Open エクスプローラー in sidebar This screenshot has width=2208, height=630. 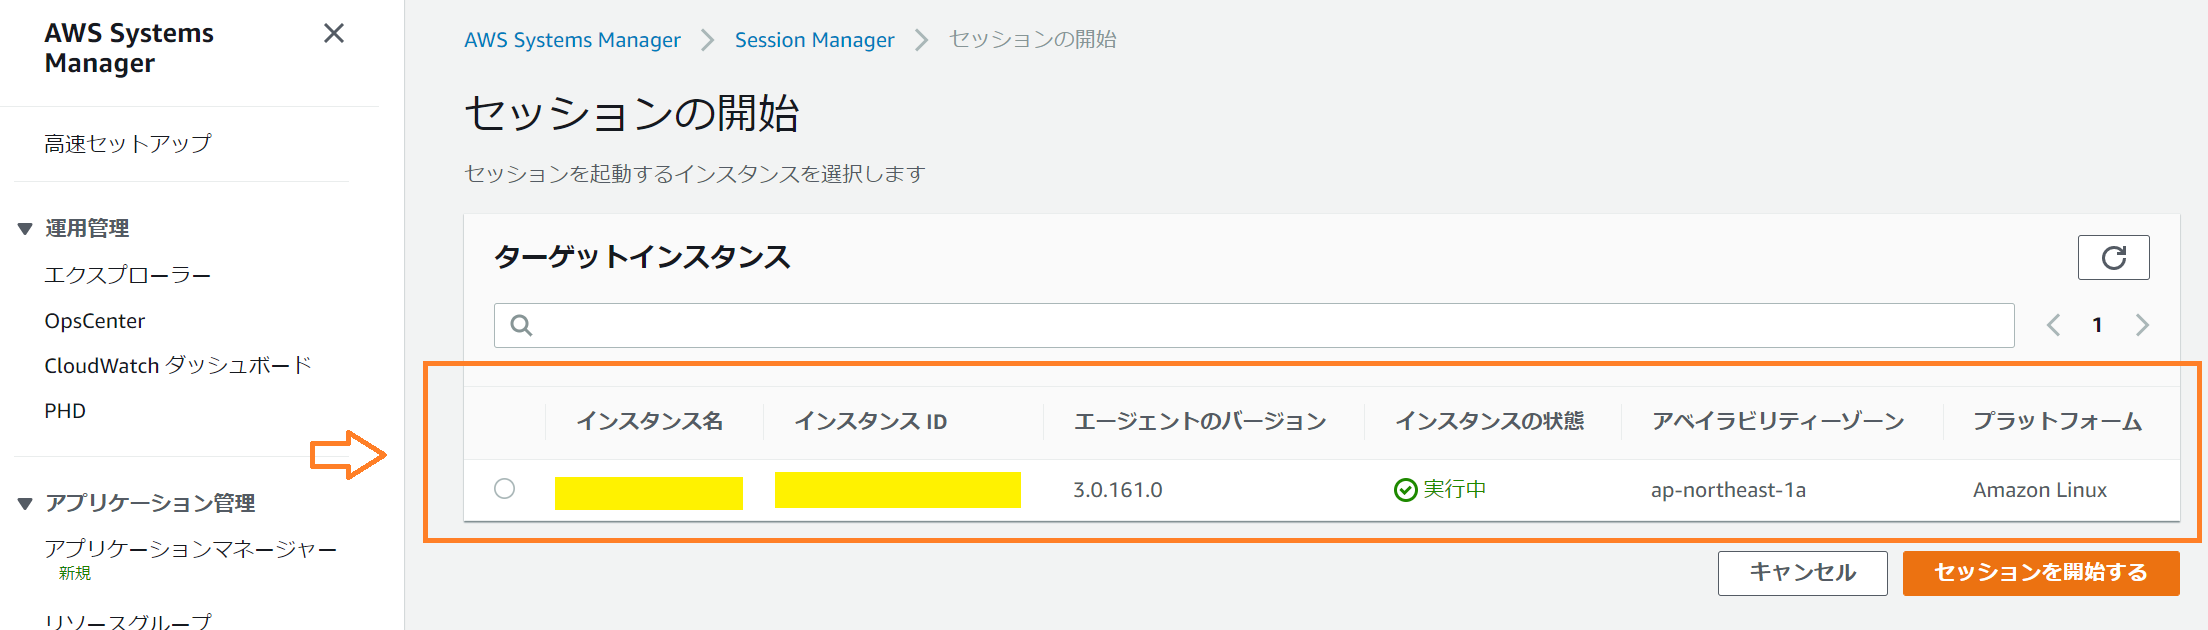click(128, 275)
